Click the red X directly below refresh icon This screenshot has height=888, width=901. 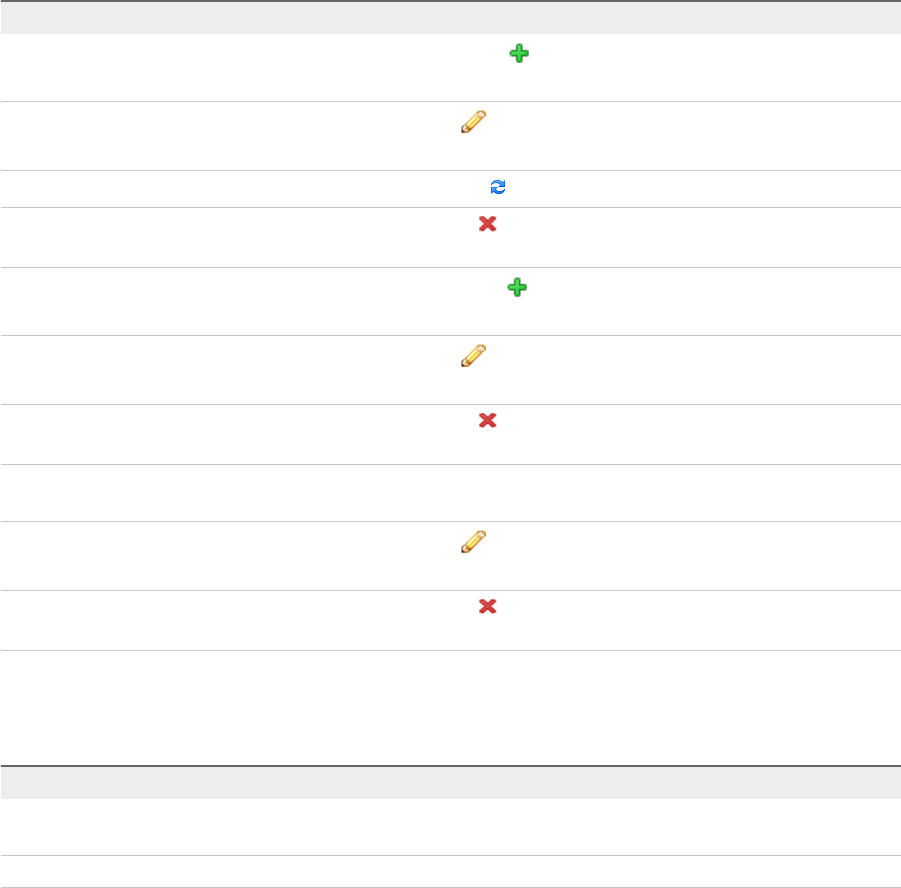click(487, 224)
